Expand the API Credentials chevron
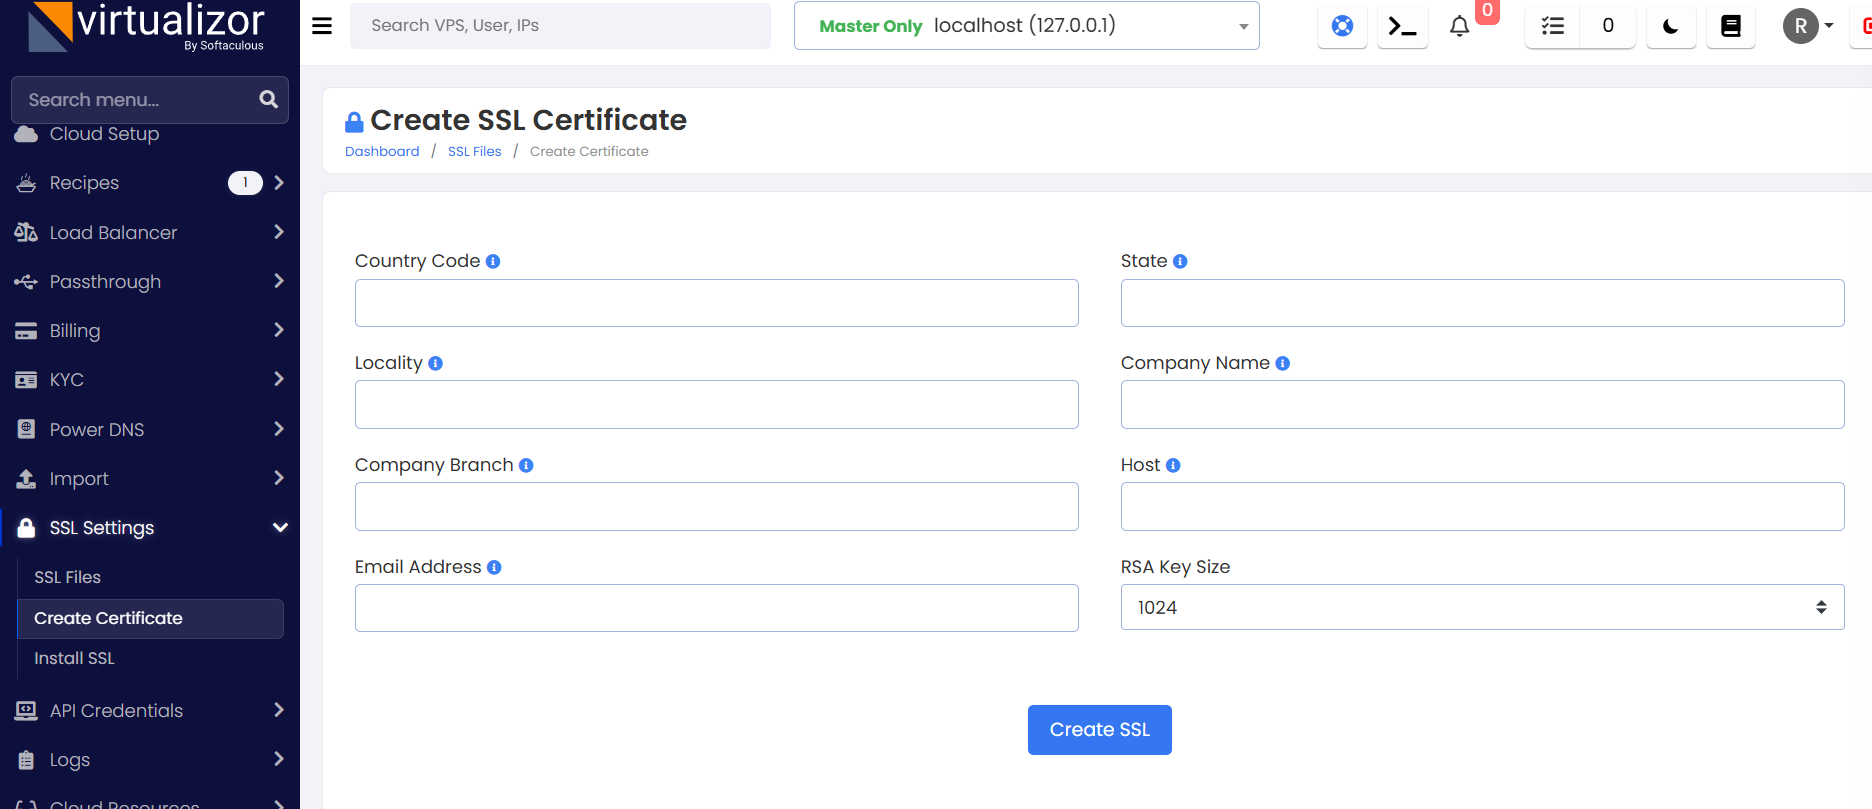 tap(279, 710)
